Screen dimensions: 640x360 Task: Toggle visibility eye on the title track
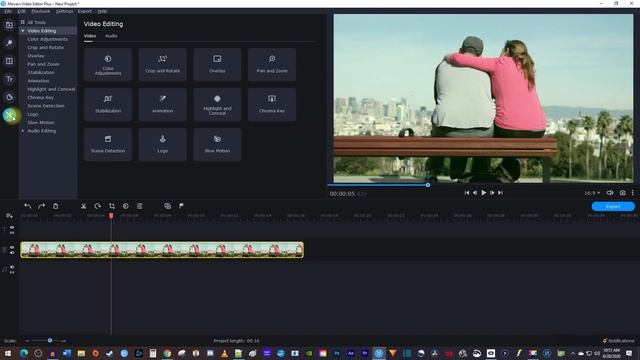(12, 227)
